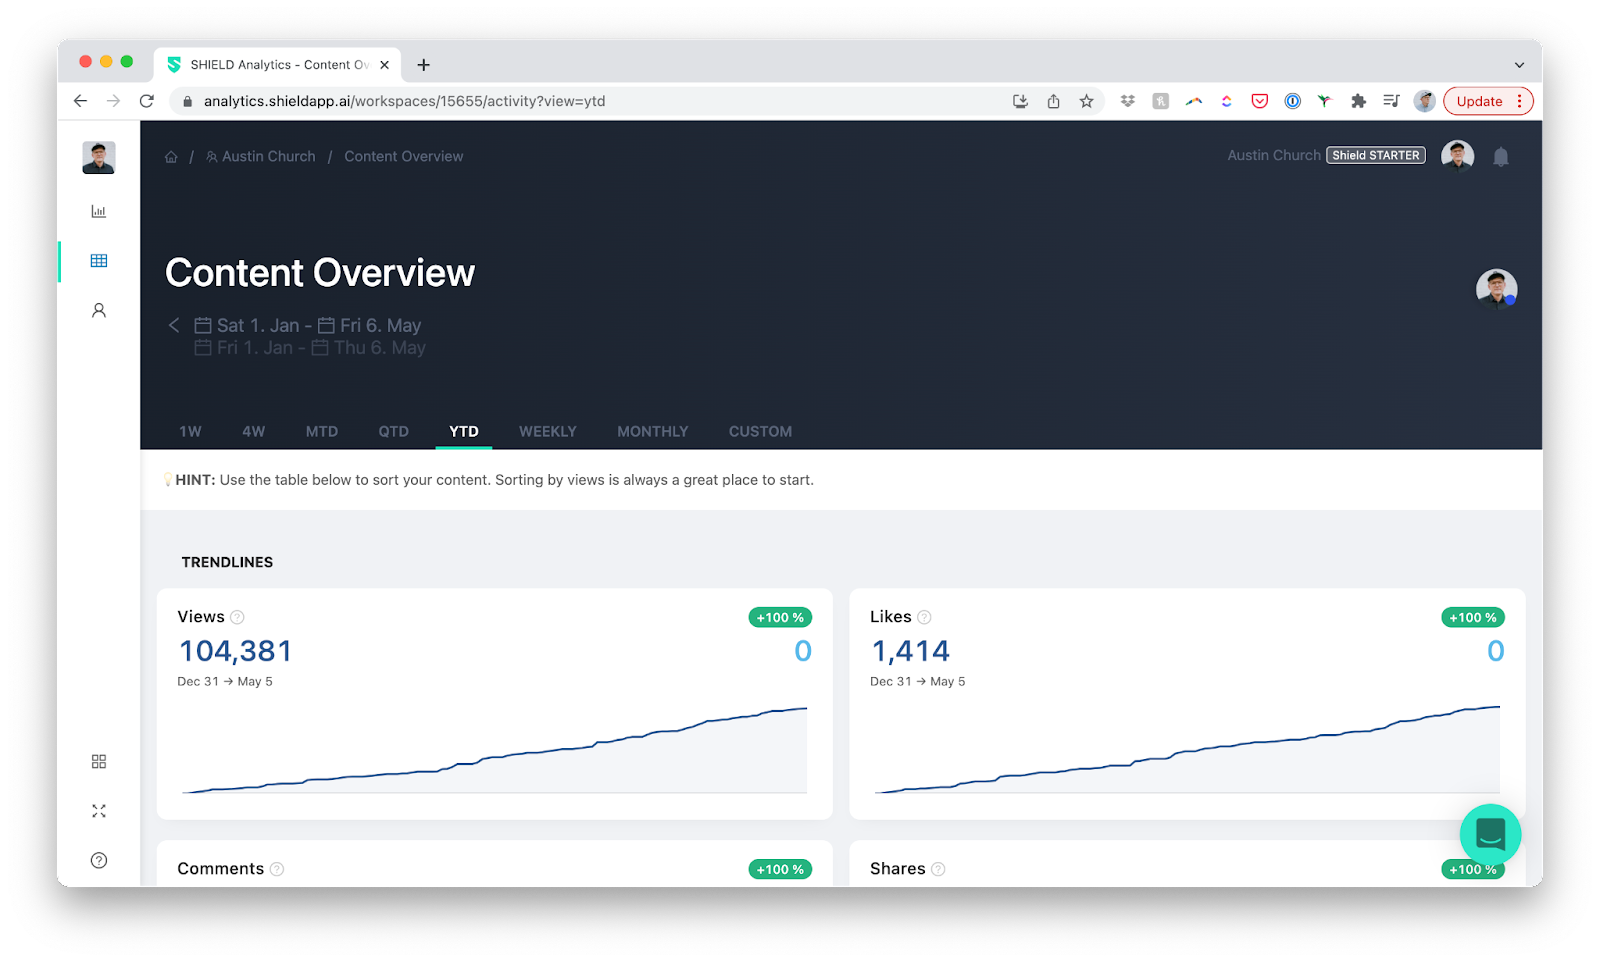Select the QTD range tab
The width and height of the screenshot is (1600, 962).
(x=394, y=431)
